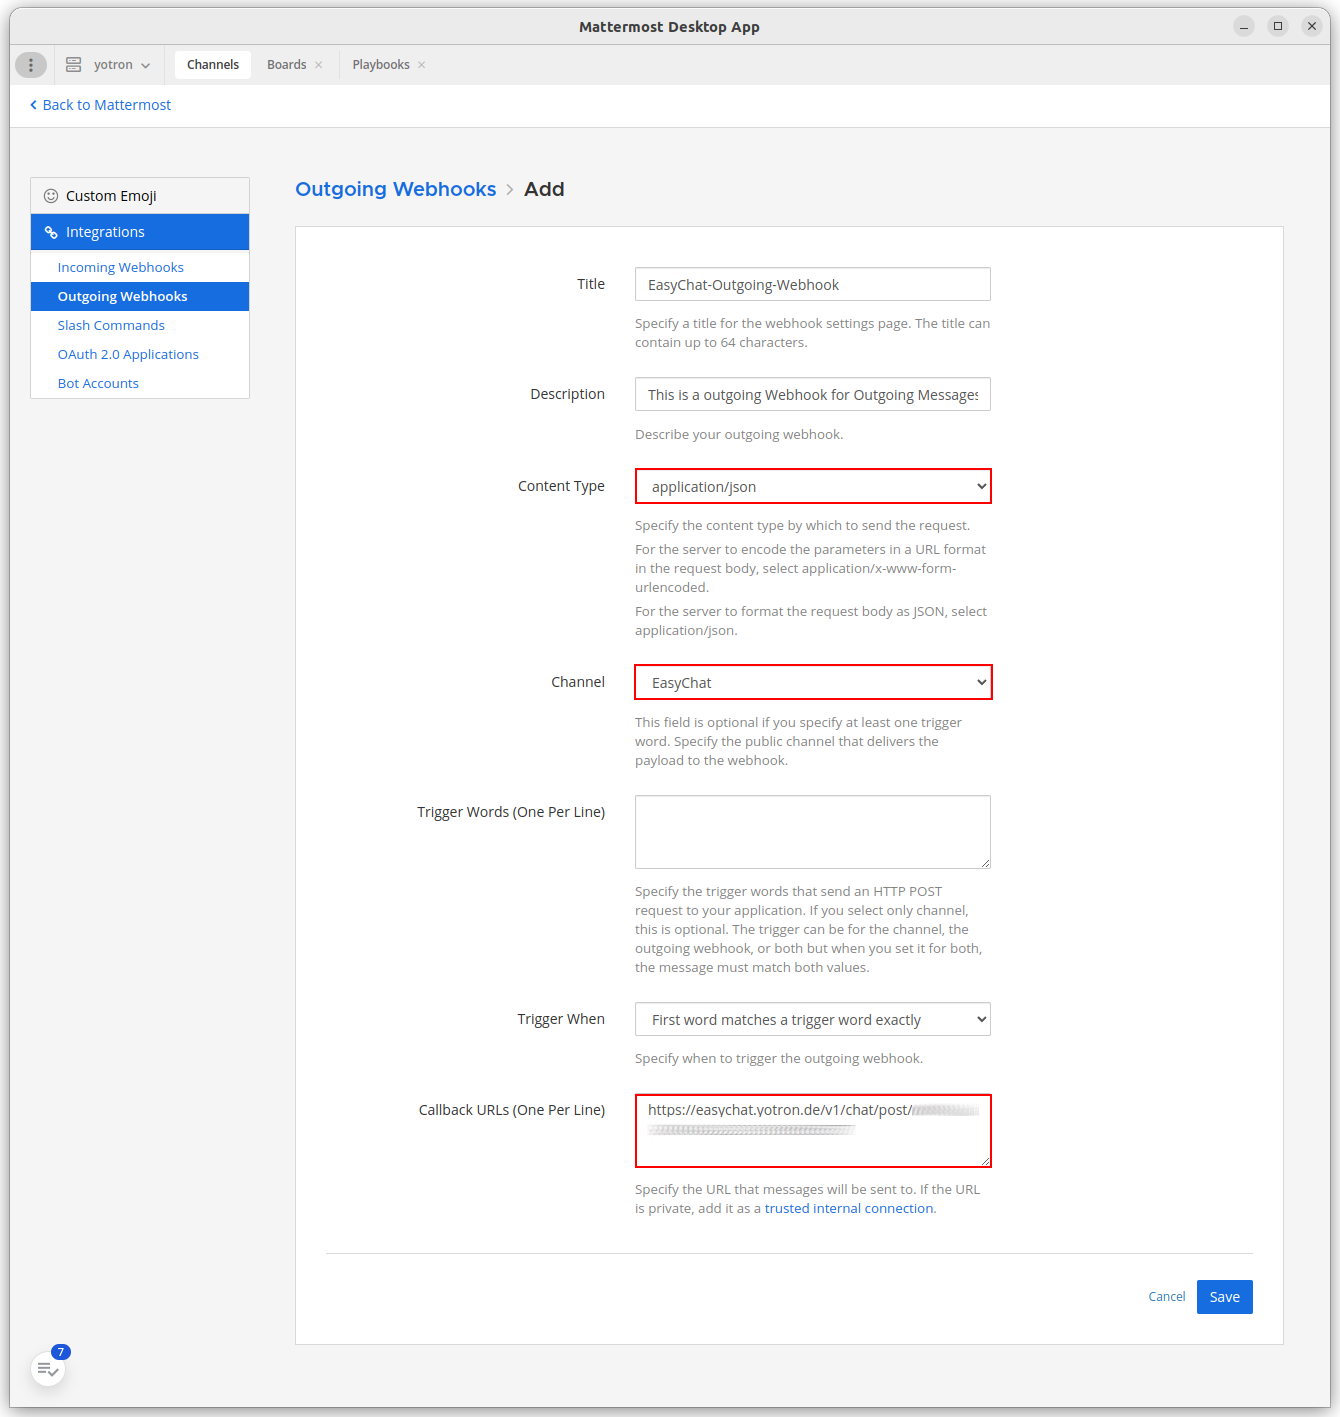Click 'Describe your outgoing webhook.' help text
This screenshot has height=1417, width=1340.
coord(739,434)
